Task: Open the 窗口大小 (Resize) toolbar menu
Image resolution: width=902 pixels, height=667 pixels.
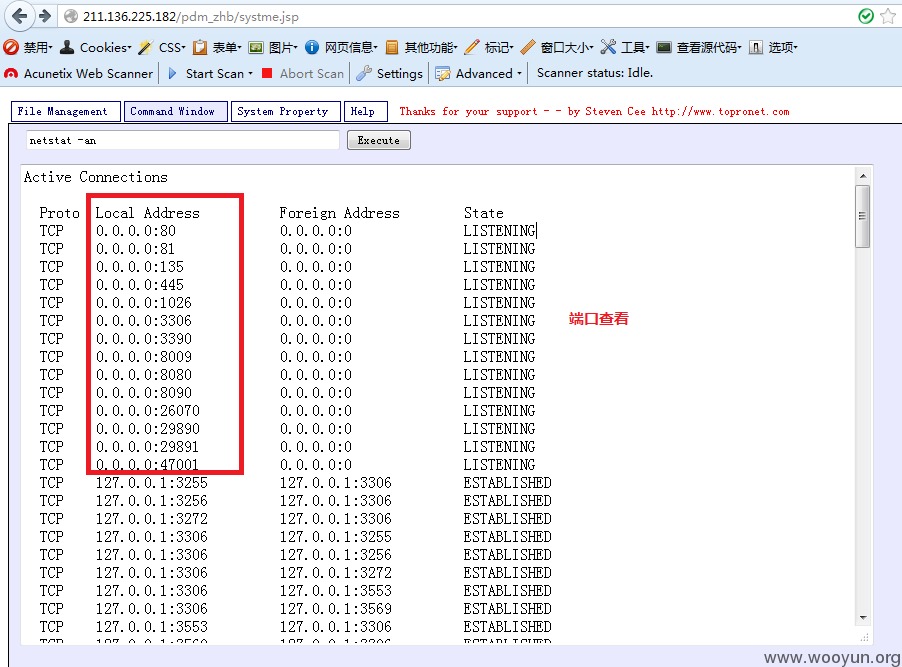Action: (567, 47)
